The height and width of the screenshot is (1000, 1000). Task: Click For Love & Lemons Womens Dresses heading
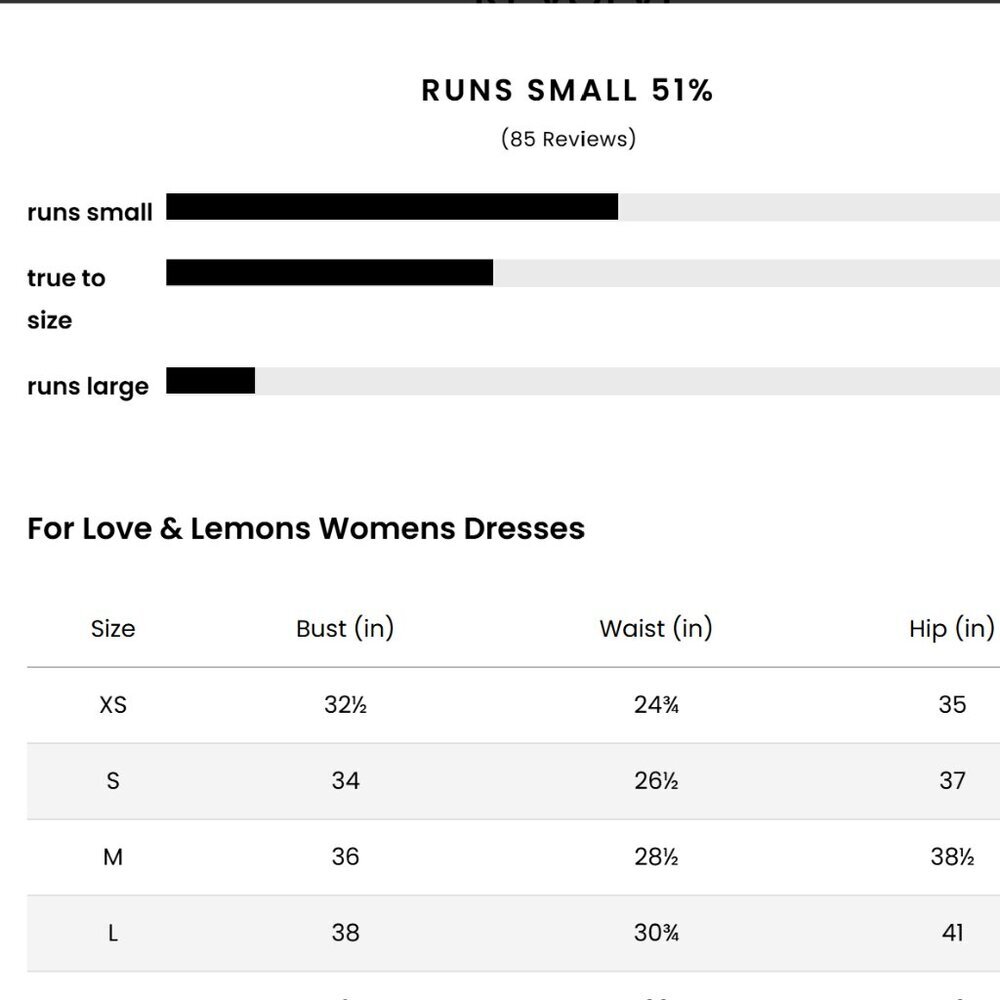pos(306,528)
